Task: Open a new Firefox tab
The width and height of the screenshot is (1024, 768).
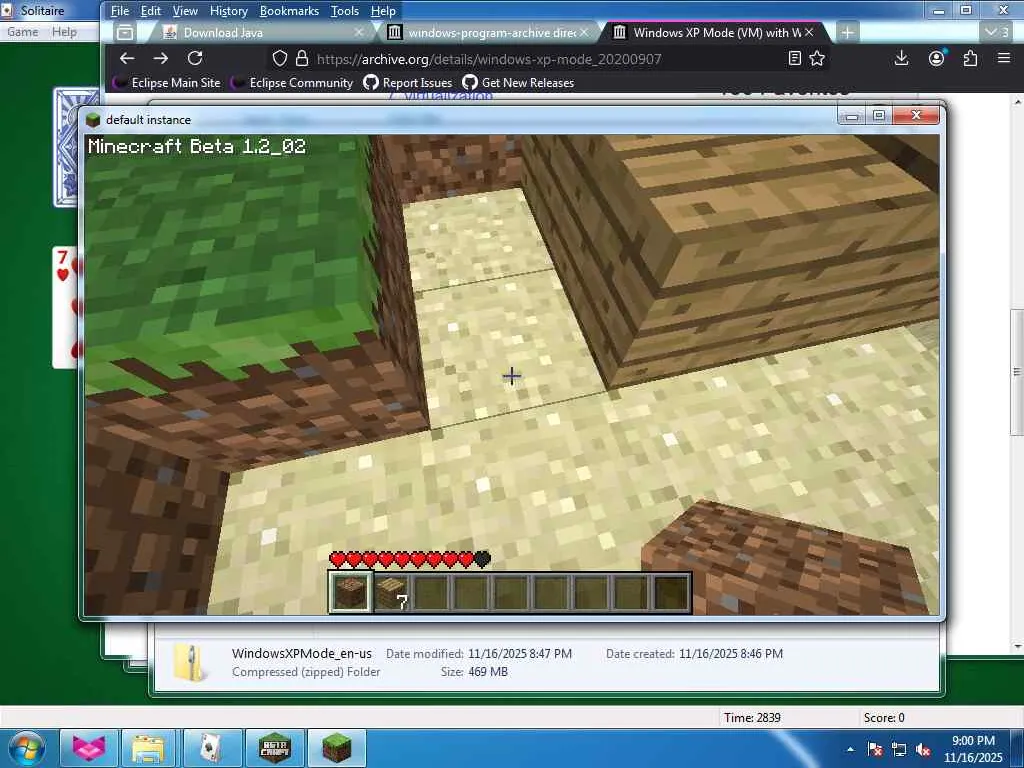Action: (847, 32)
